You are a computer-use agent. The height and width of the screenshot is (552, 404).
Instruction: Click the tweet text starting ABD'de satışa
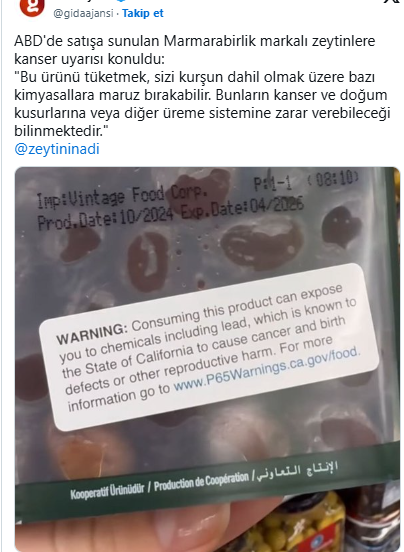tap(195, 50)
